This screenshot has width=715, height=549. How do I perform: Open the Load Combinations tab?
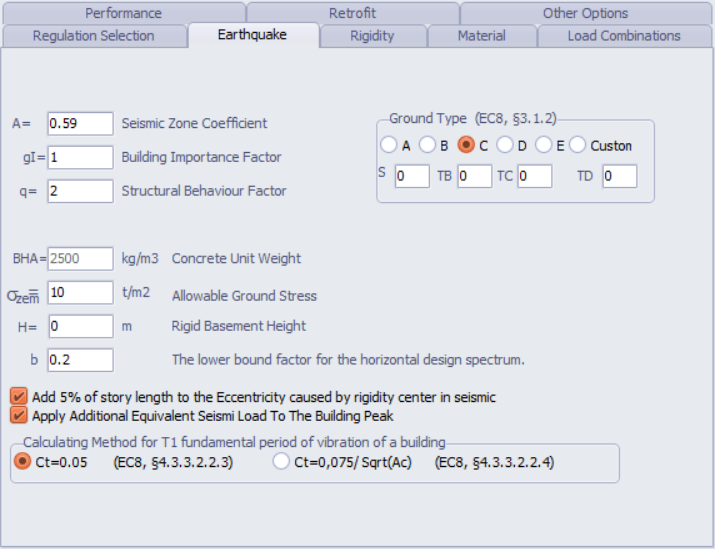click(x=624, y=36)
